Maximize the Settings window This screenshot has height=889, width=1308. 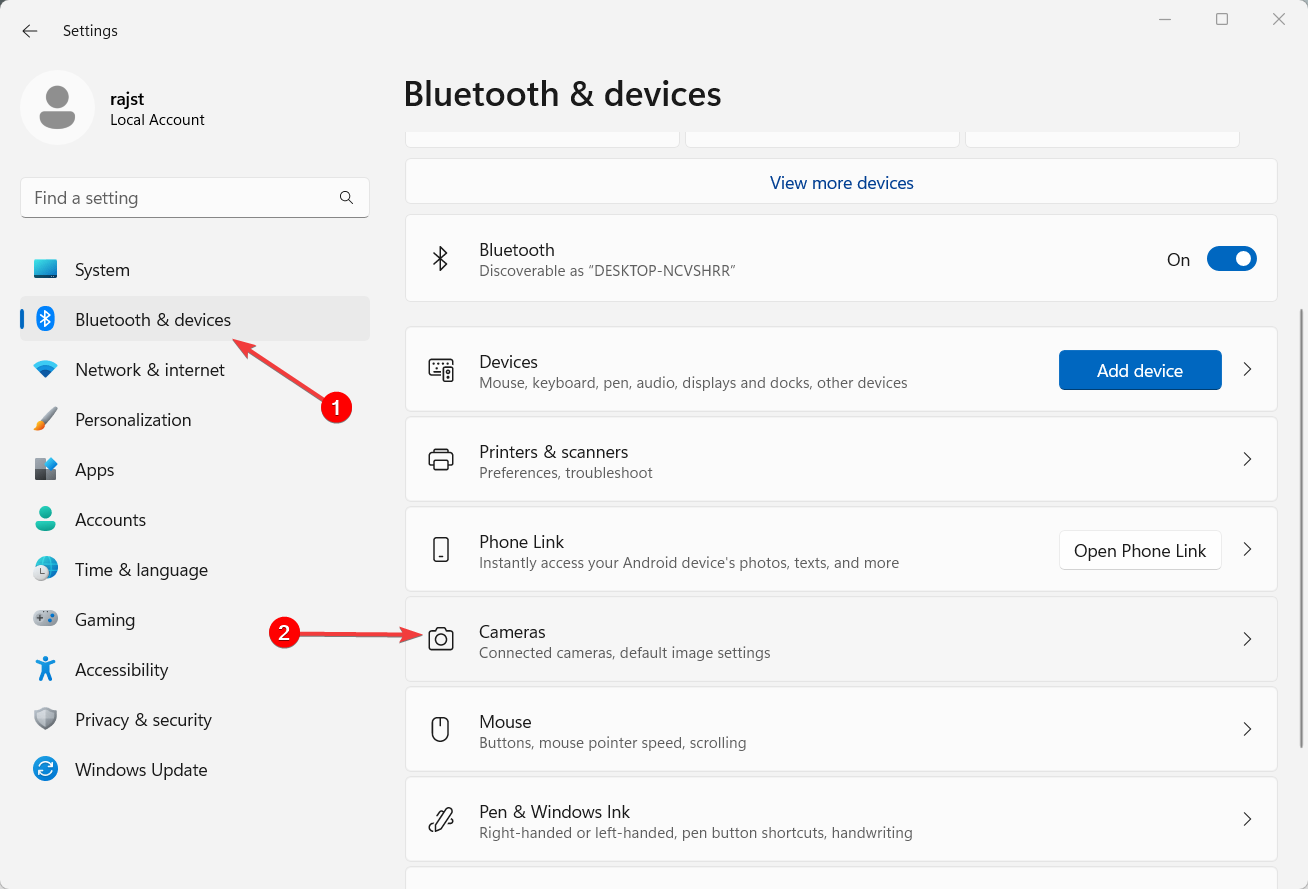tap(1222, 19)
